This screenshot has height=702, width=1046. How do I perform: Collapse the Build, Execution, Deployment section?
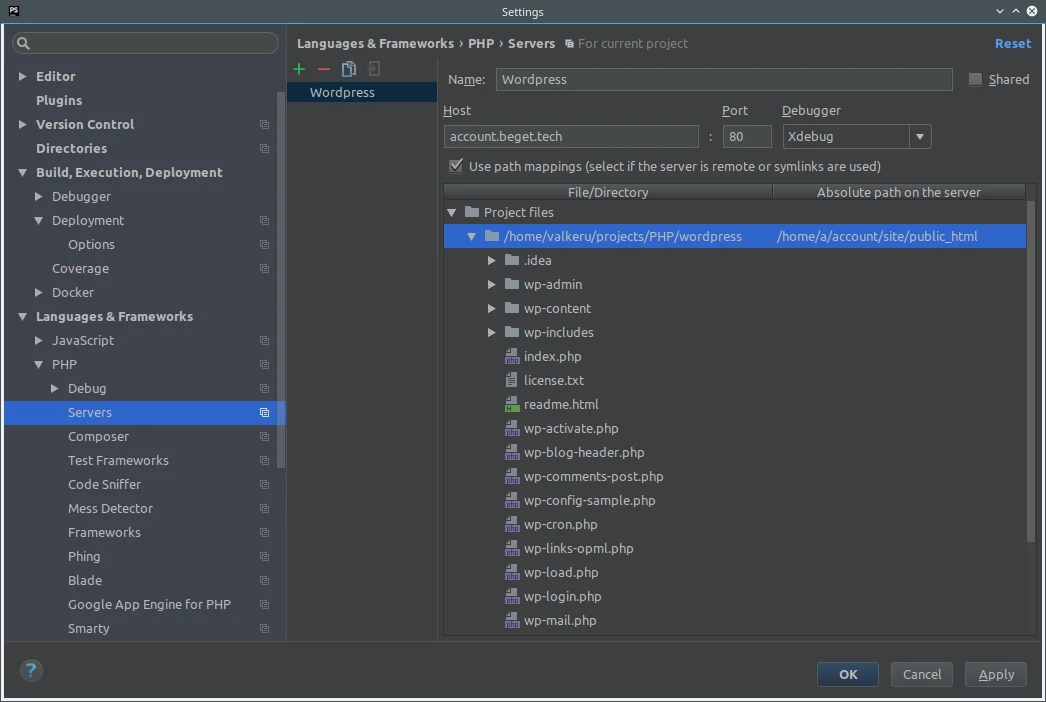pyautogui.click(x=23, y=172)
